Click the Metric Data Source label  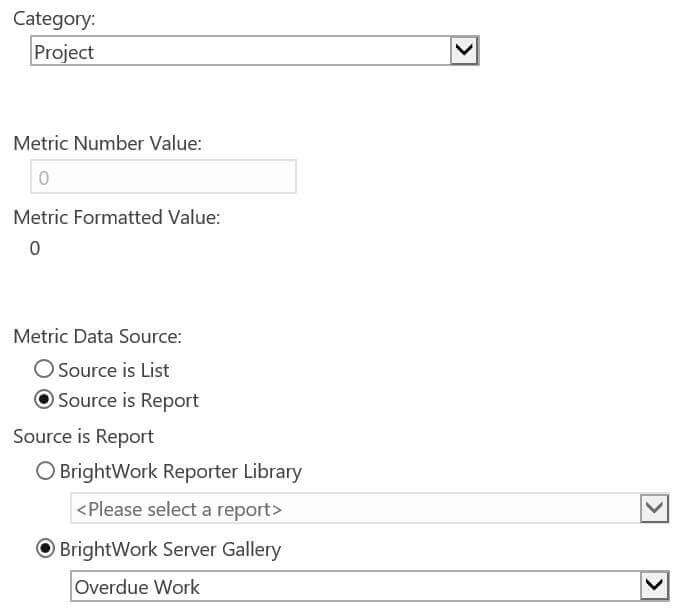point(98,336)
